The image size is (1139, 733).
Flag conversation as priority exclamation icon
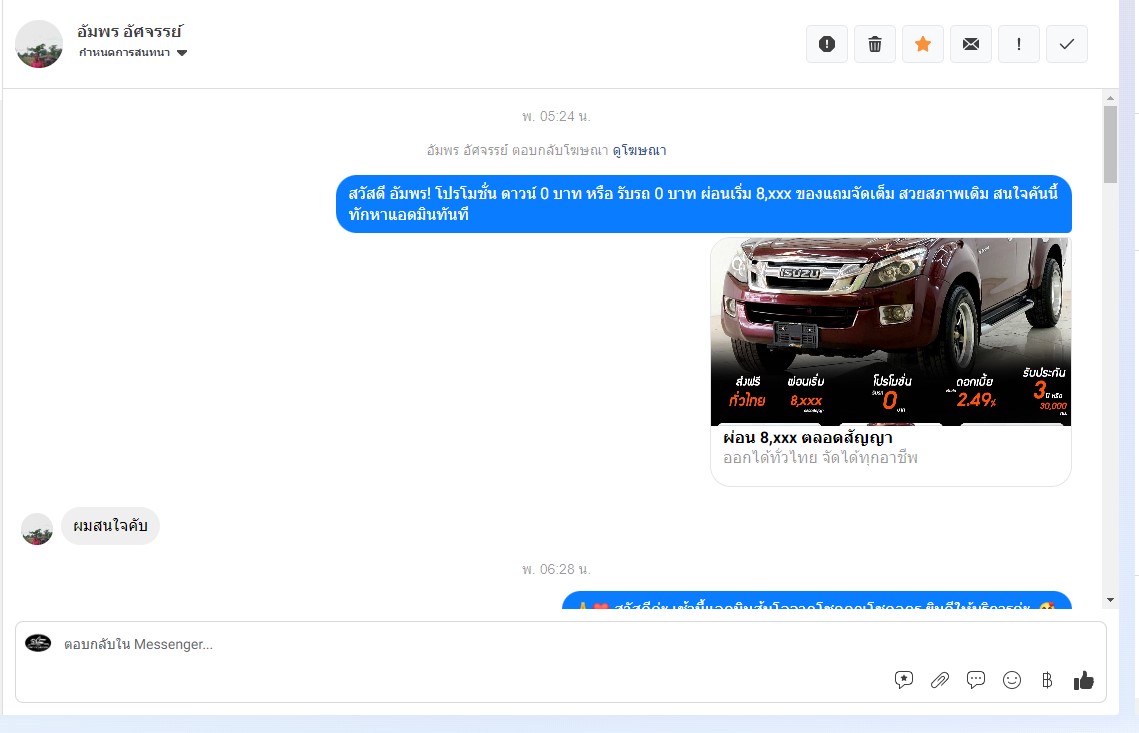1018,44
